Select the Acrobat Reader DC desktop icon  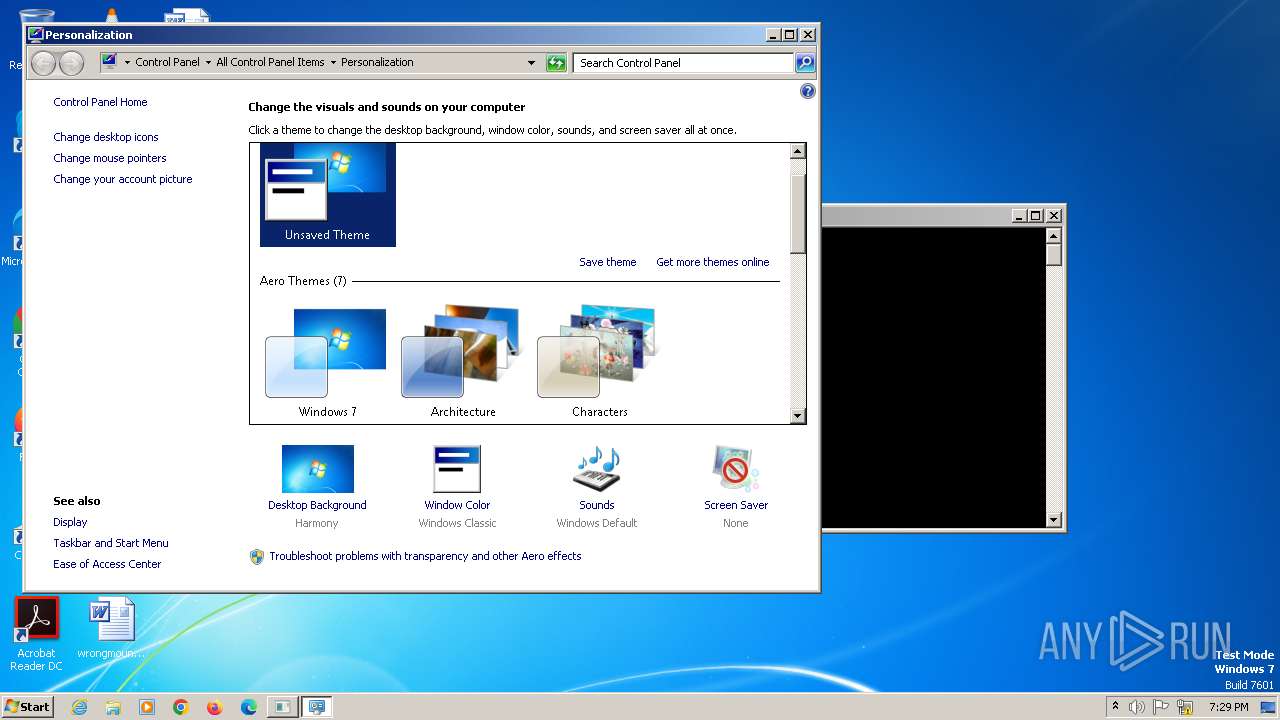click(36, 635)
